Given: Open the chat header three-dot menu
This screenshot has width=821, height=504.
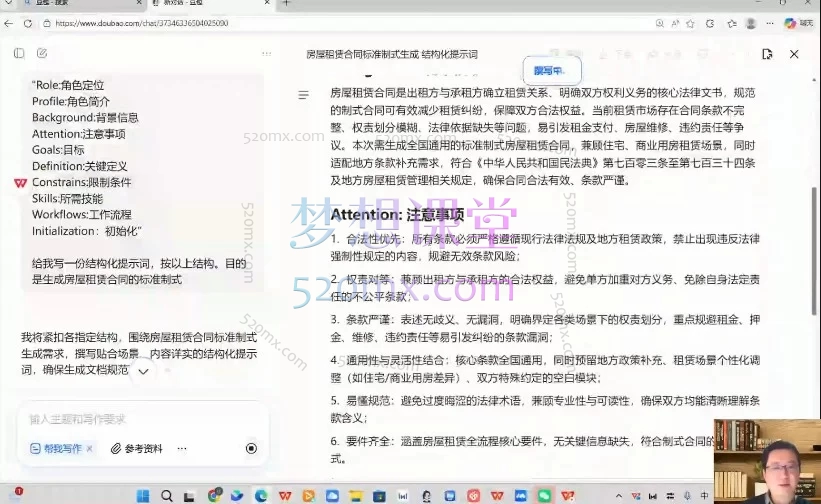Looking at the screenshot, I should pyautogui.click(x=267, y=53).
